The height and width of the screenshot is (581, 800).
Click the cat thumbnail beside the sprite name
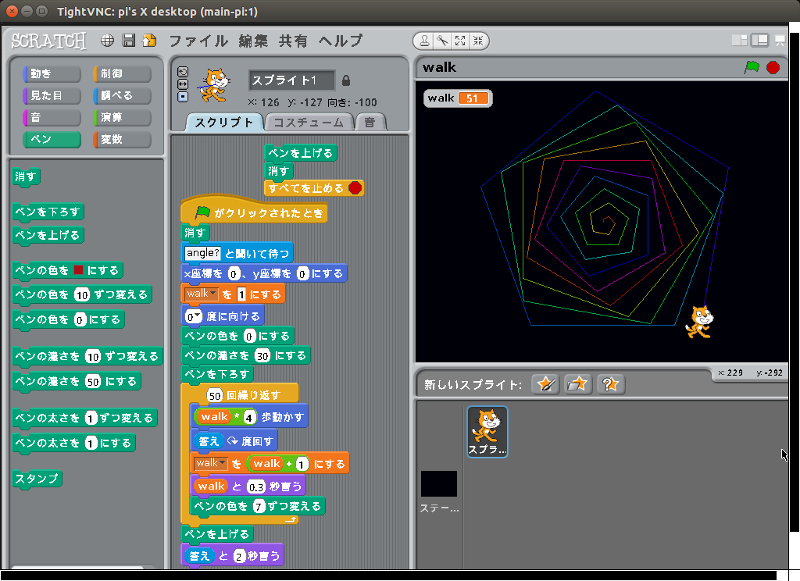(x=215, y=85)
